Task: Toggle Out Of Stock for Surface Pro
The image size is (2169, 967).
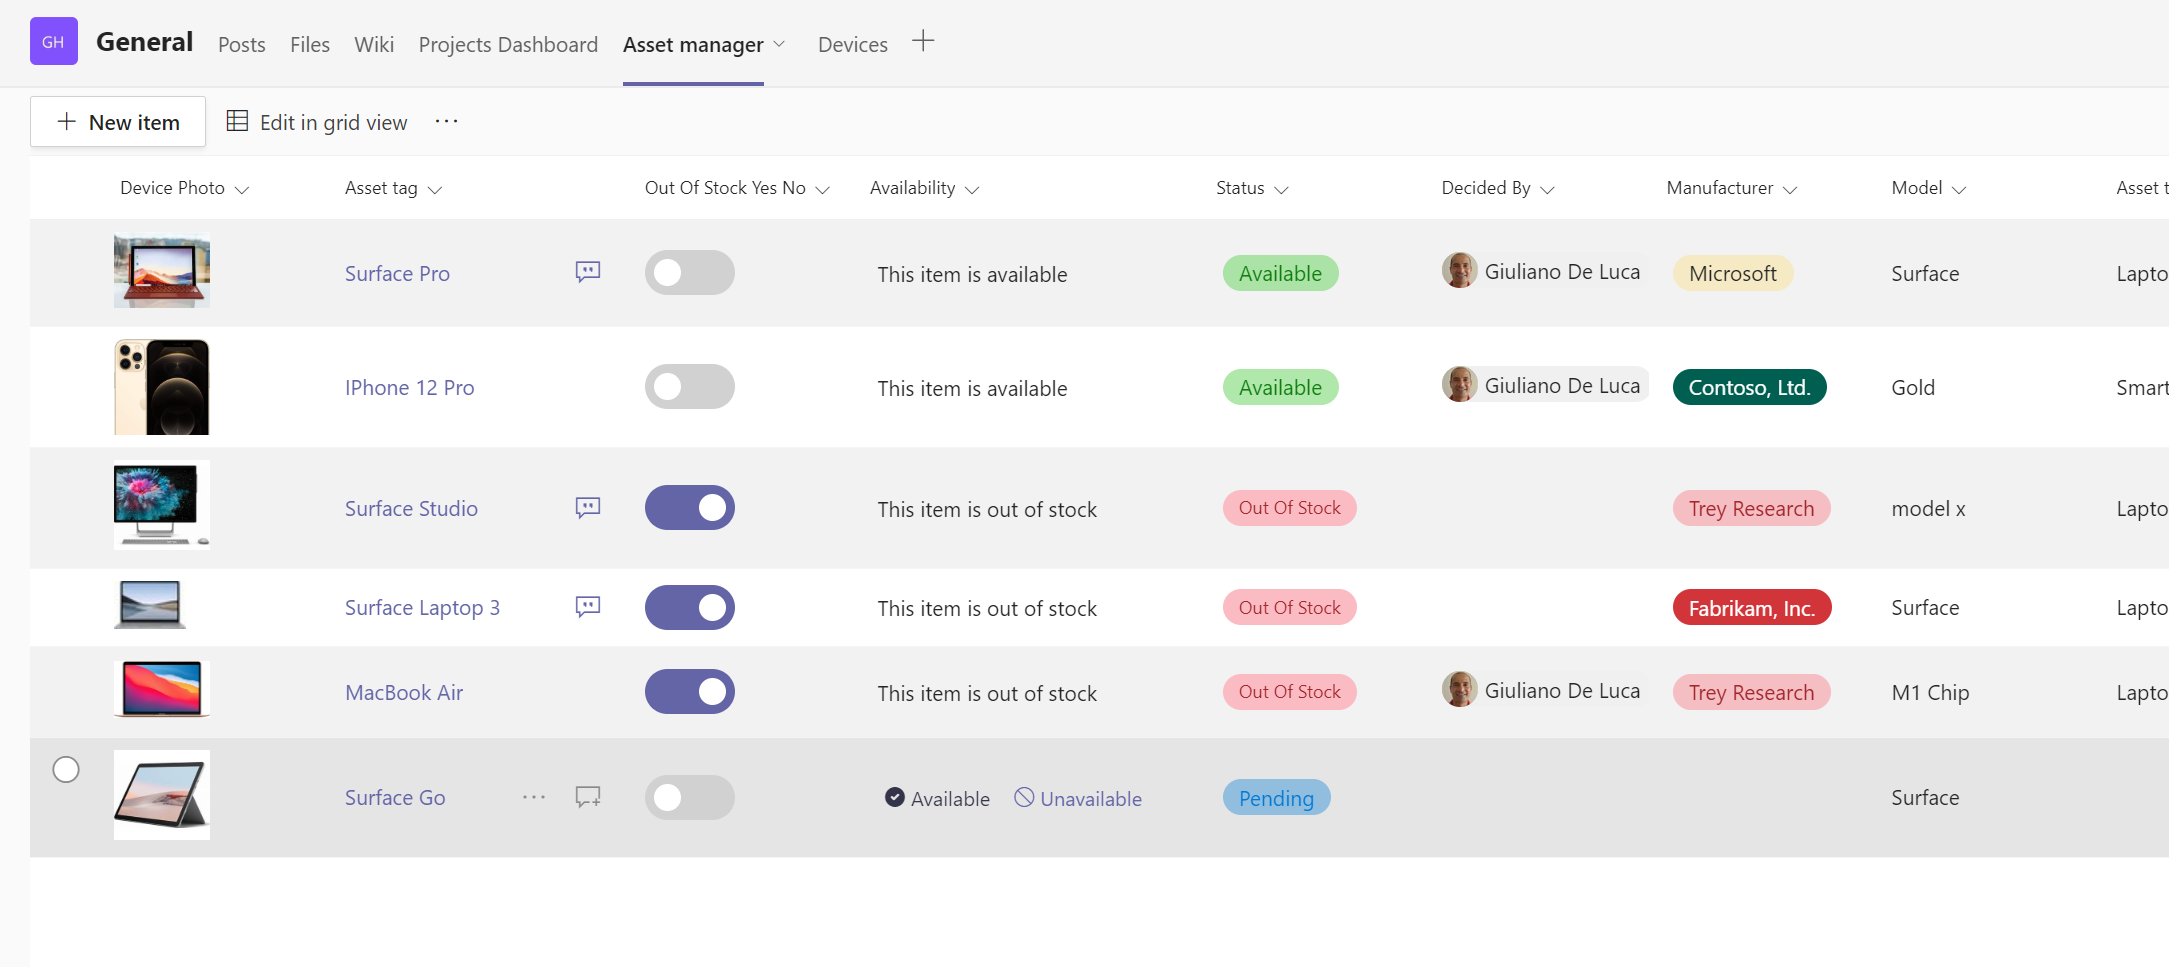Action: point(690,272)
